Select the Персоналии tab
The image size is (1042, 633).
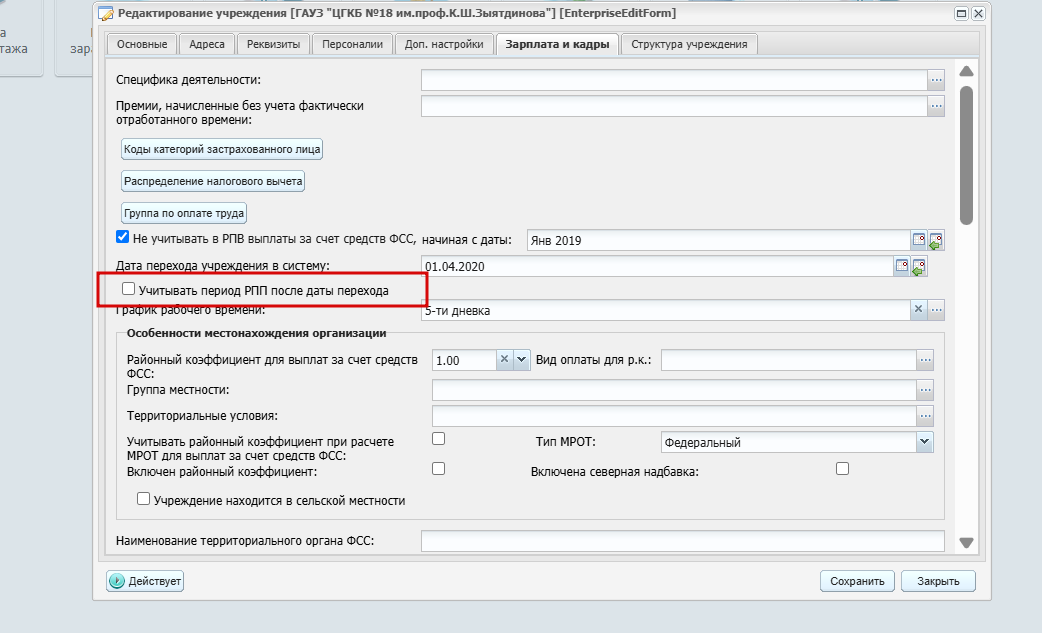(x=352, y=45)
